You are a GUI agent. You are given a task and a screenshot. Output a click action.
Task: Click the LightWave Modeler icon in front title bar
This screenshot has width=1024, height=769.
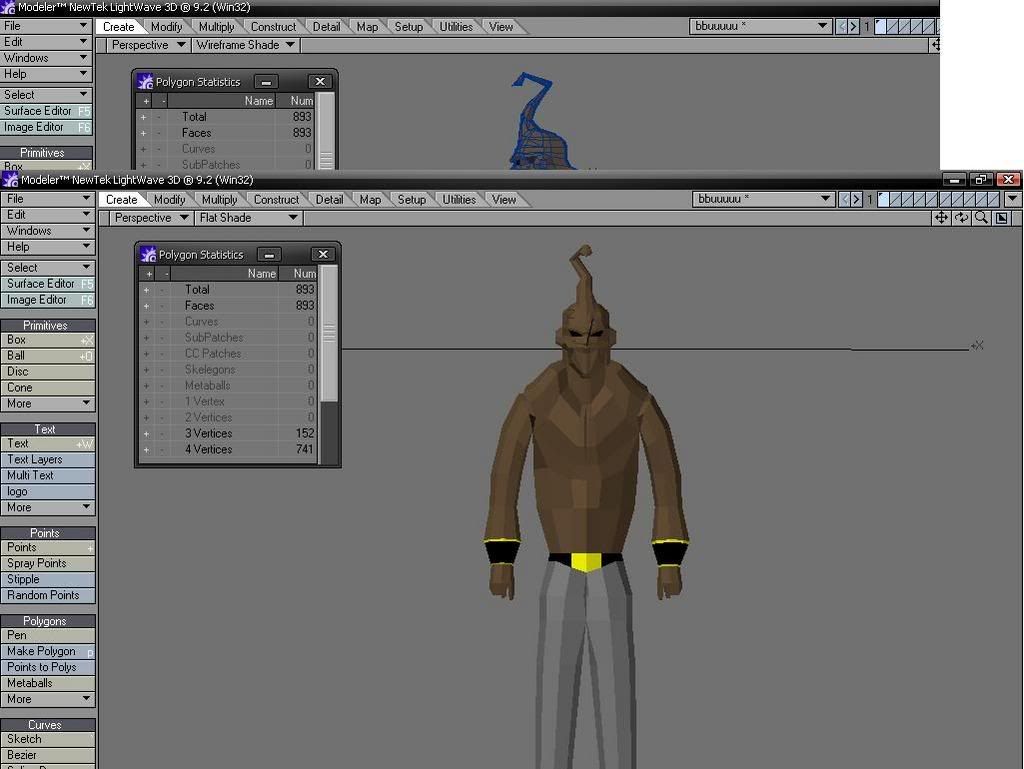point(10,180)
